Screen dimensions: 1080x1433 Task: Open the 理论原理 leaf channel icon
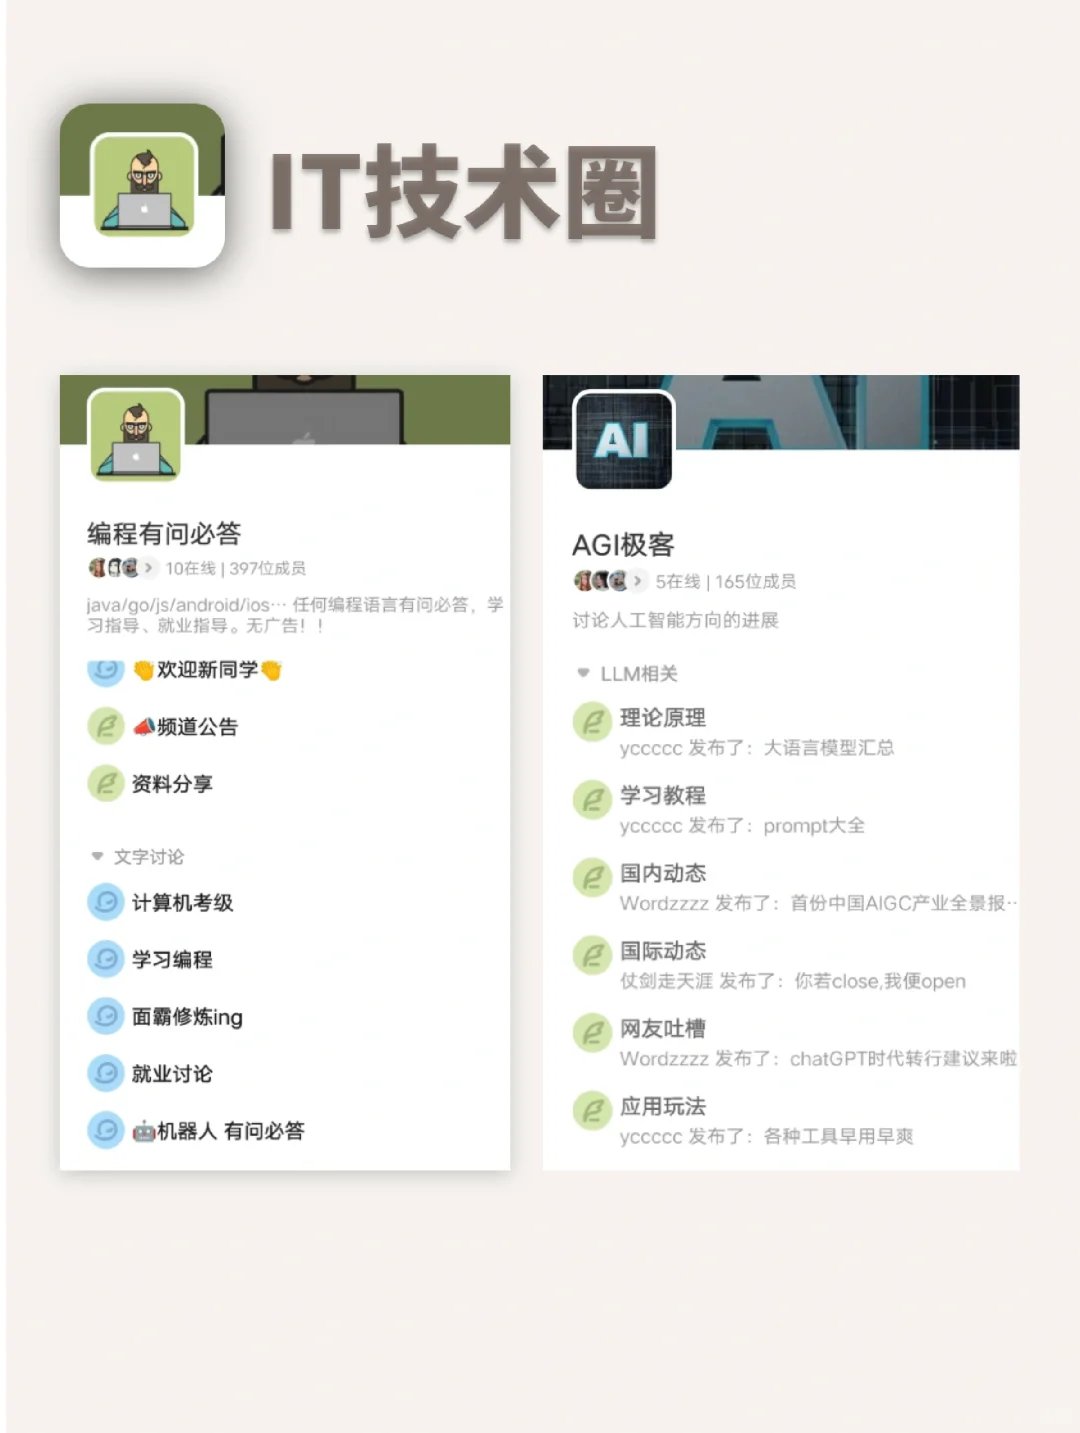click(x=592, y=721)
